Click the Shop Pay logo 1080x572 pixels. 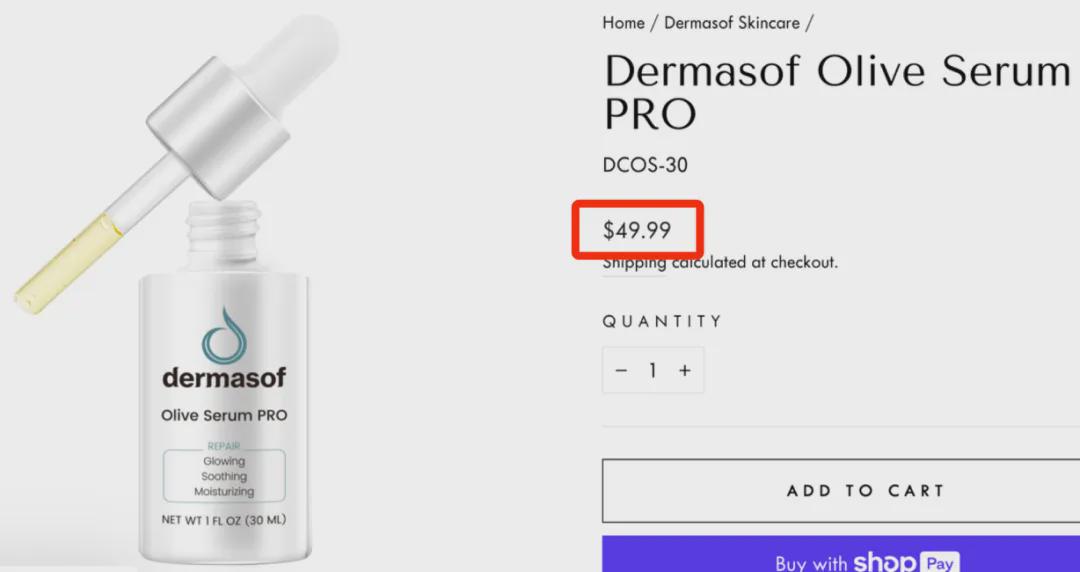click(906, 562)
